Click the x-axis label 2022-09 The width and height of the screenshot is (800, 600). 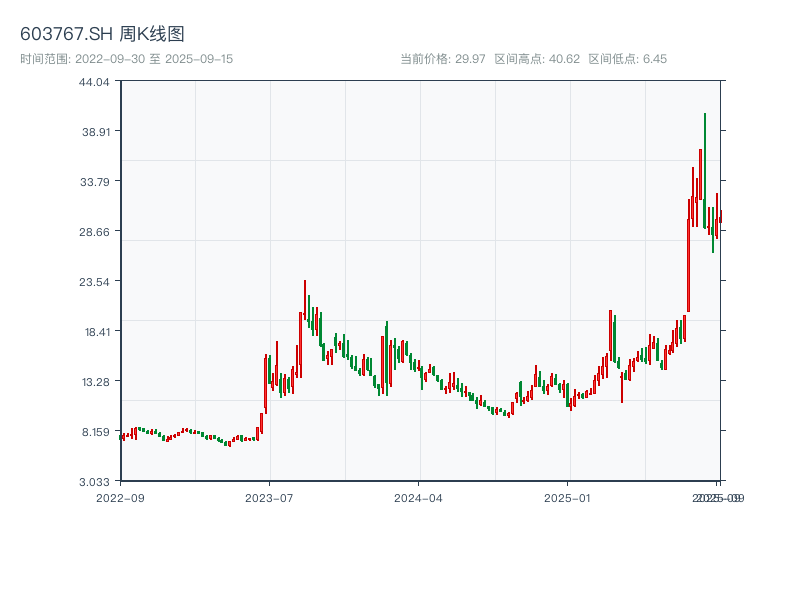tap(120, 498)
